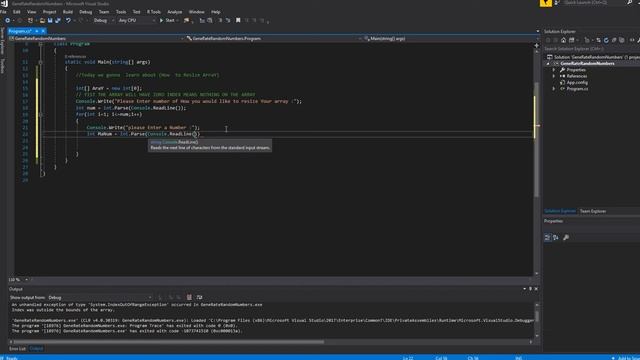Click the Save icon in the toolbar
The height and width of the screenshot is (360, 640).
click(50, 20)
